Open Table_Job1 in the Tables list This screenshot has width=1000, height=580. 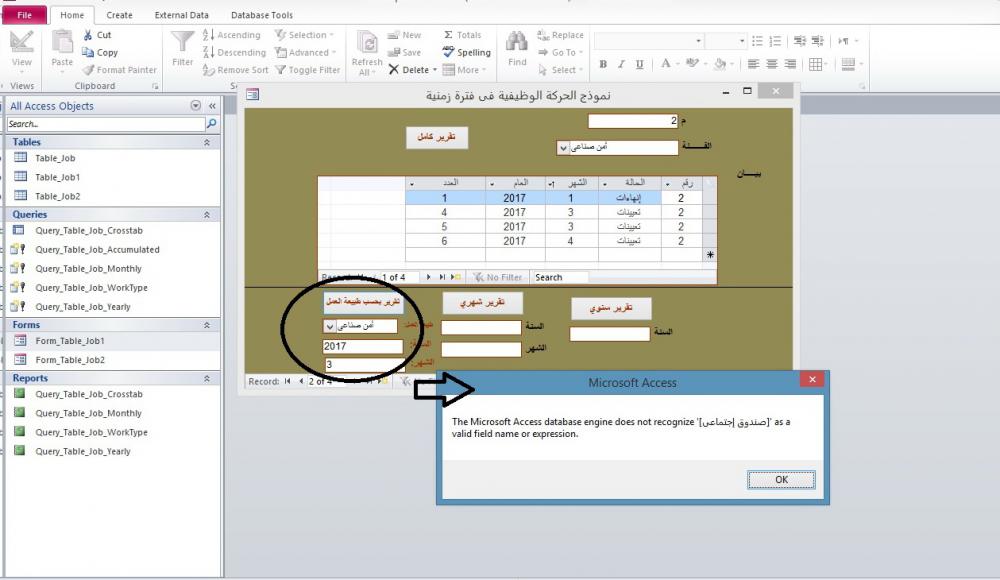pos(57,177)
